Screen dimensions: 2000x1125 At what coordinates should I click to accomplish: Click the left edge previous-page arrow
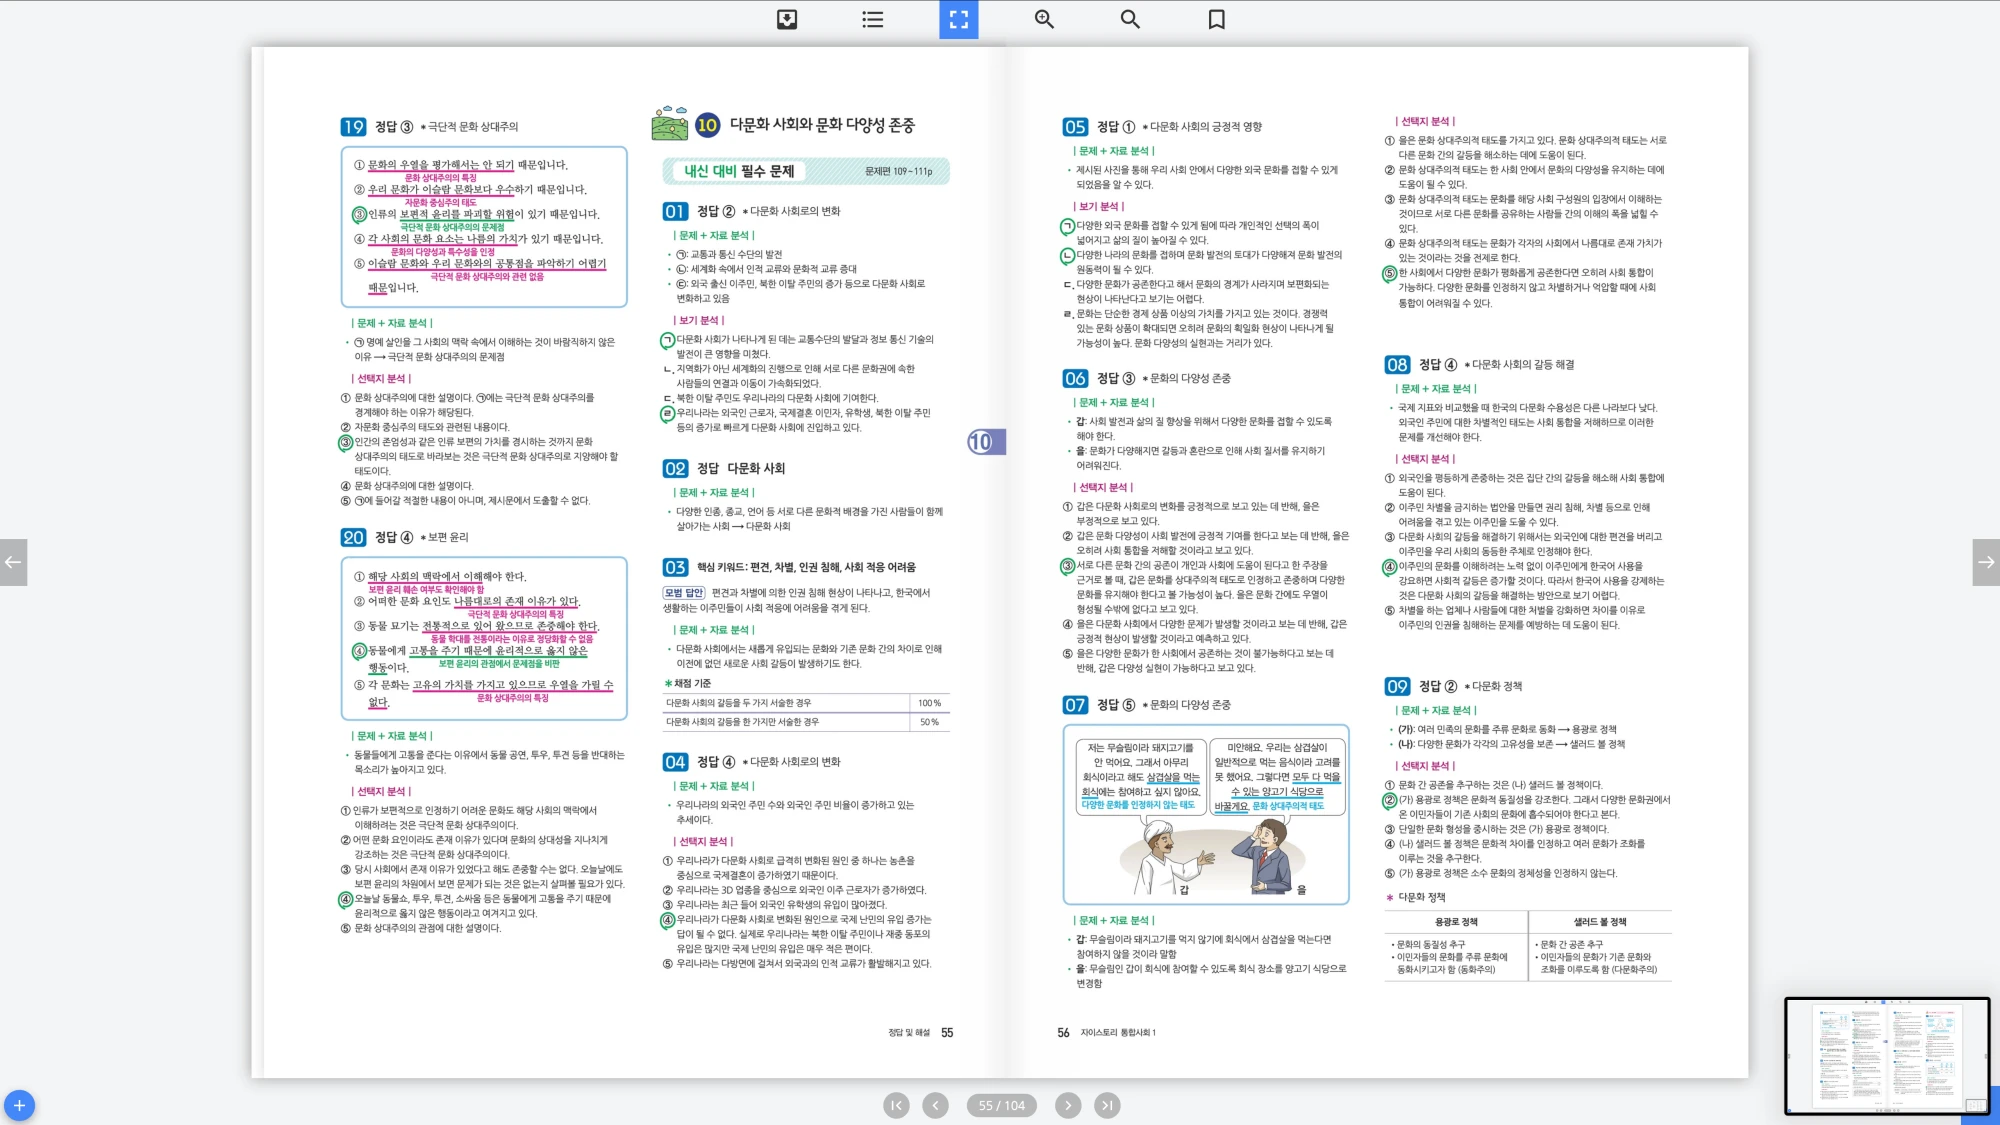coord(13,562)
